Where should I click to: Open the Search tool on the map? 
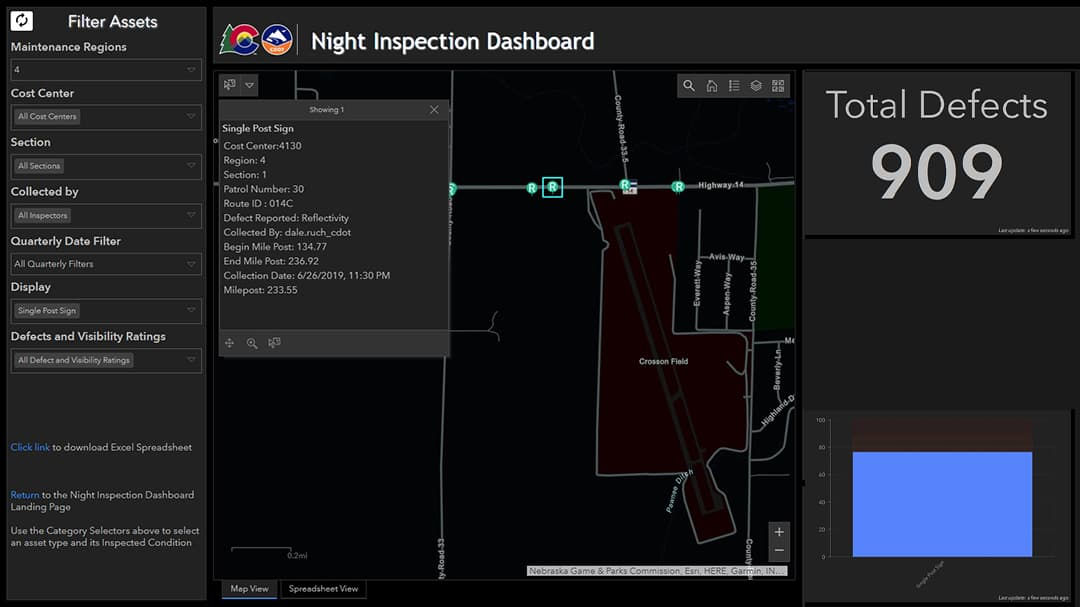point(688,86)
